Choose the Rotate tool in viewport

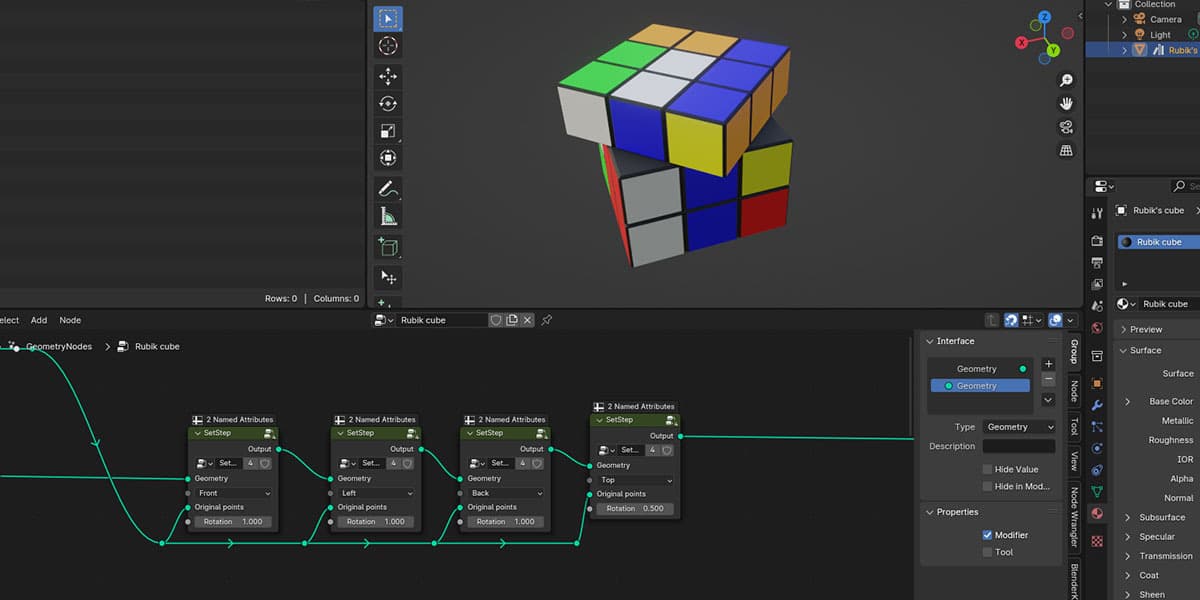click(388, 104)
